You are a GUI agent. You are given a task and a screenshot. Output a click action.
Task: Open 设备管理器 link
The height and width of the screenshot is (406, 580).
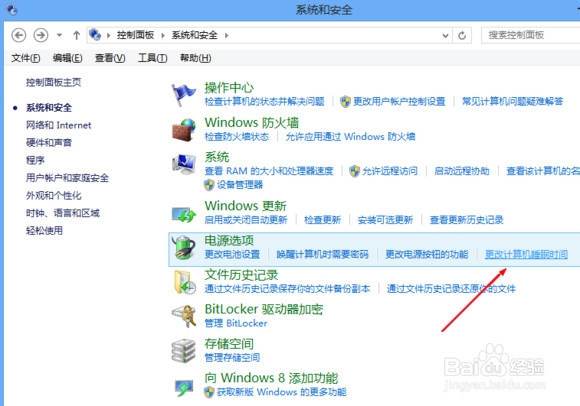[240, 185]
